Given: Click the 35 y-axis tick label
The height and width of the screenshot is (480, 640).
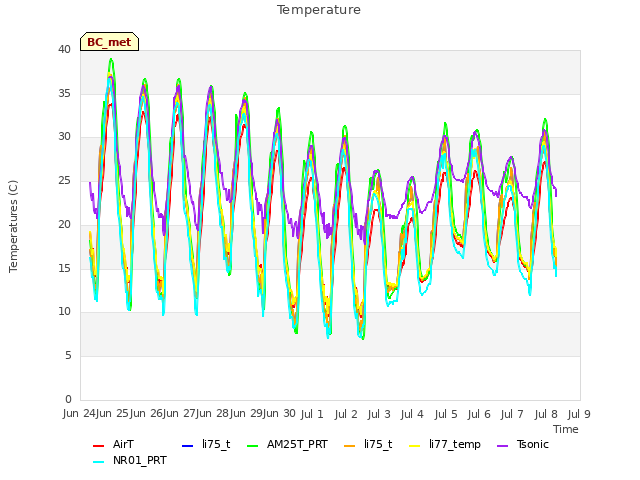Looking at the screenshot, I should 64,93.
